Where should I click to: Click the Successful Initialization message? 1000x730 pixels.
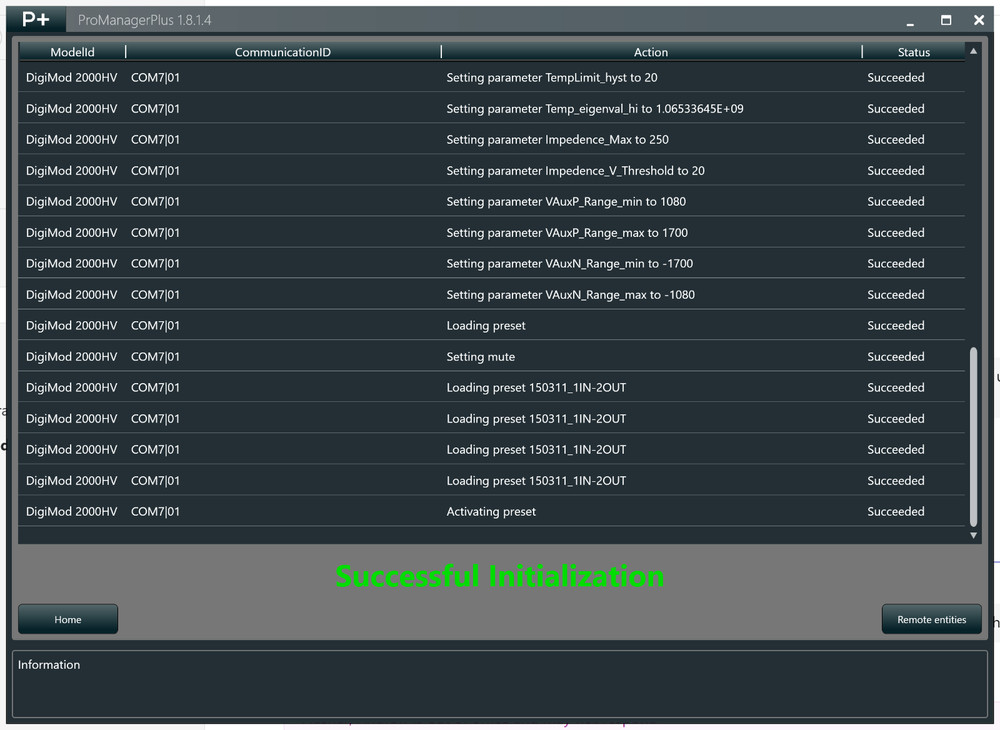coord(499,576)
